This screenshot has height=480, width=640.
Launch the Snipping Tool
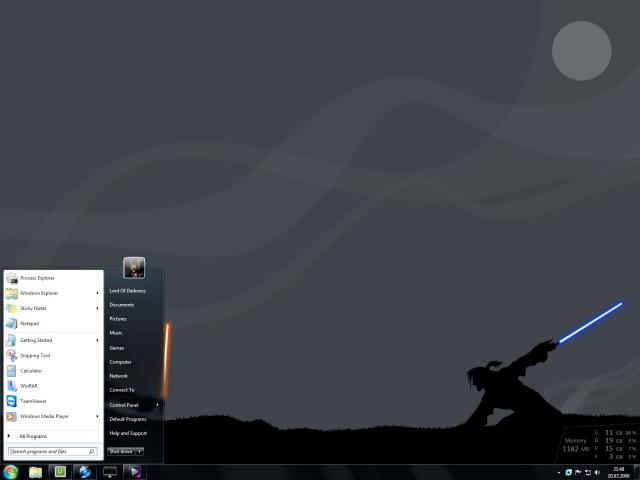click(x=53, y=356)
